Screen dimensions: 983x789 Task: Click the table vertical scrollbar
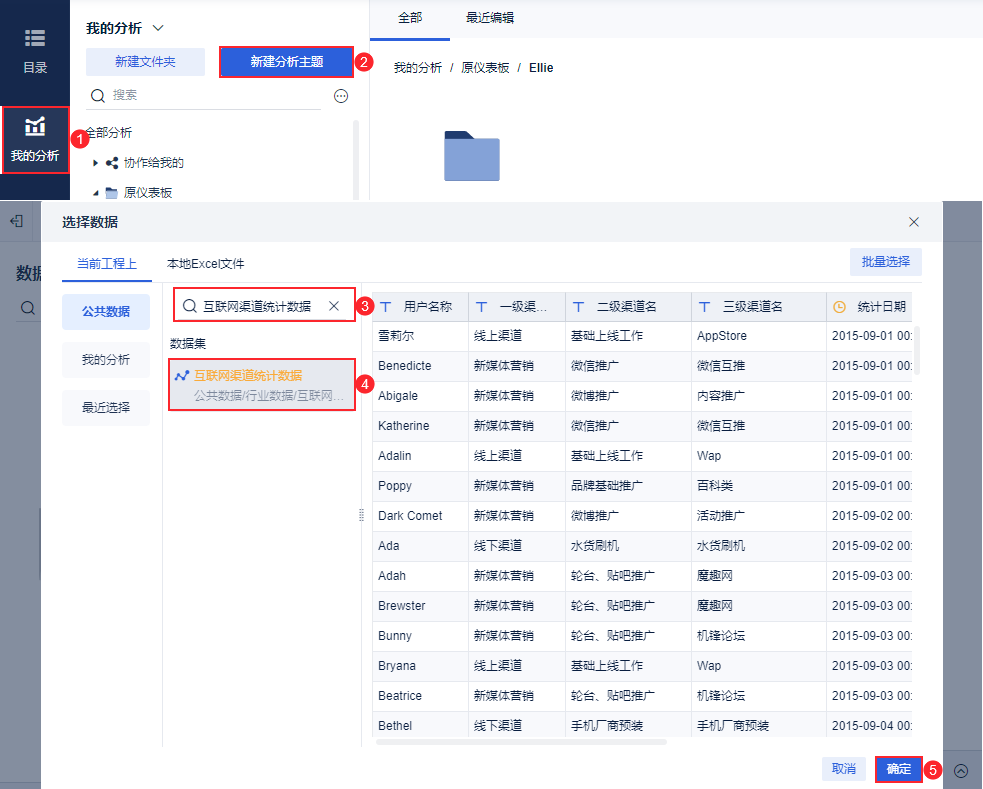[x=917, y=350]
